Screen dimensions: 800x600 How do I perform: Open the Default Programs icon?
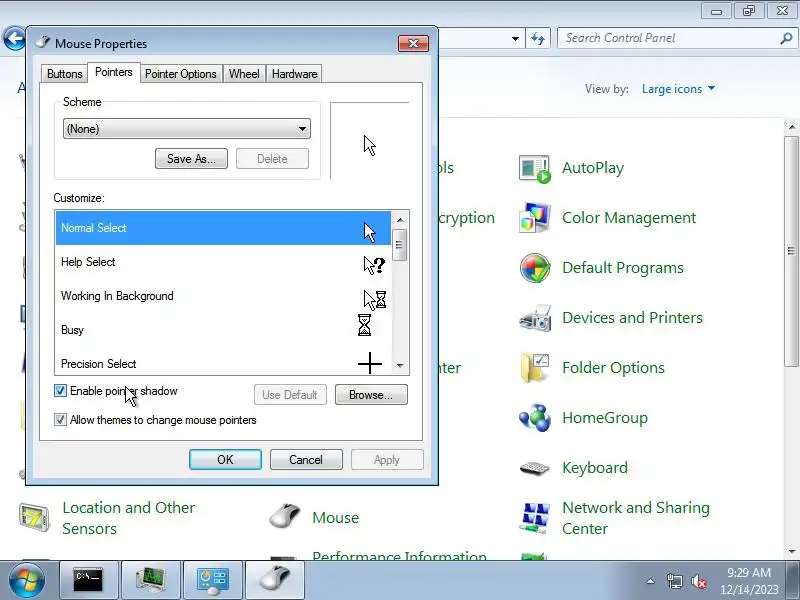(535, 268)
